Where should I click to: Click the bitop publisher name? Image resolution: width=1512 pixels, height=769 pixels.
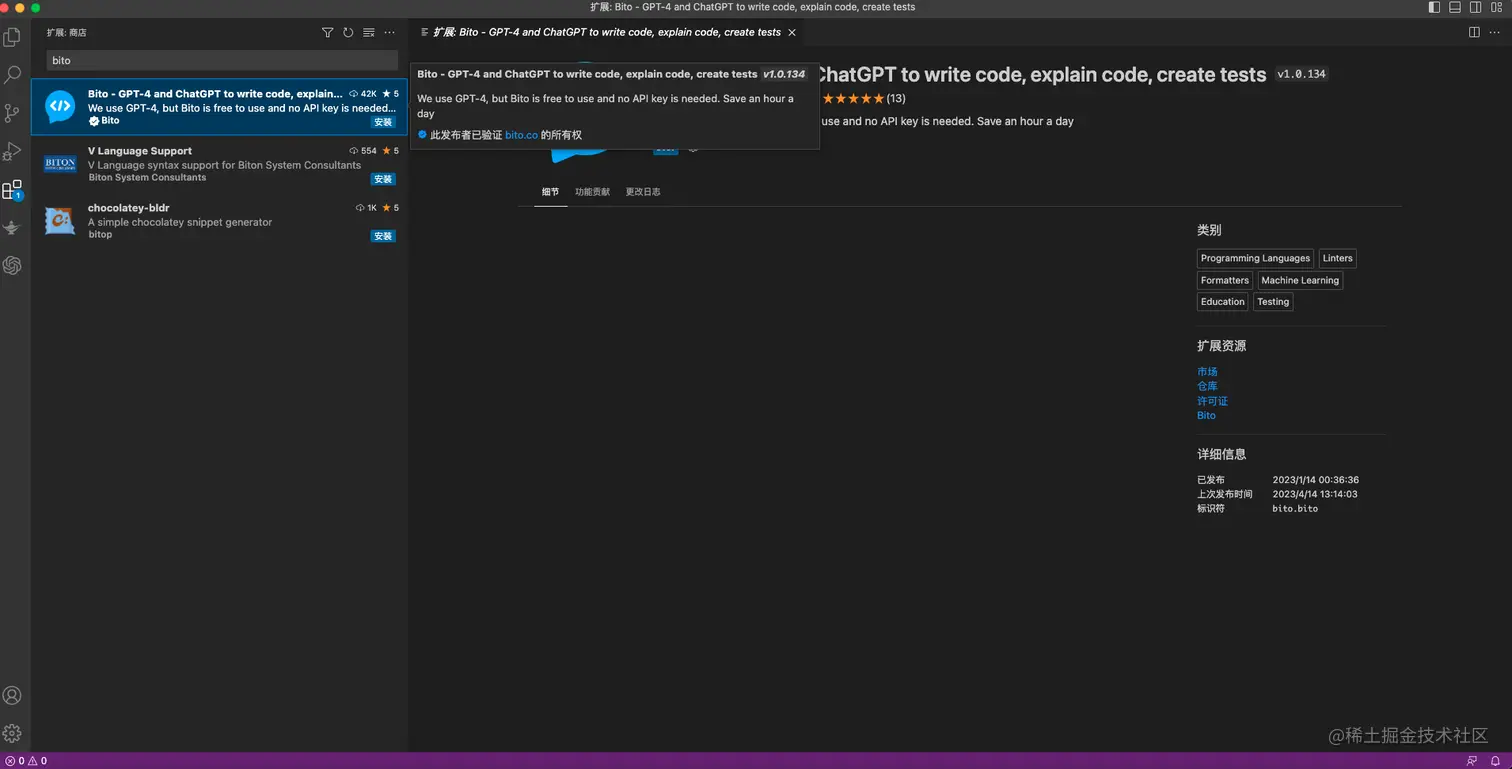[100, 235]
